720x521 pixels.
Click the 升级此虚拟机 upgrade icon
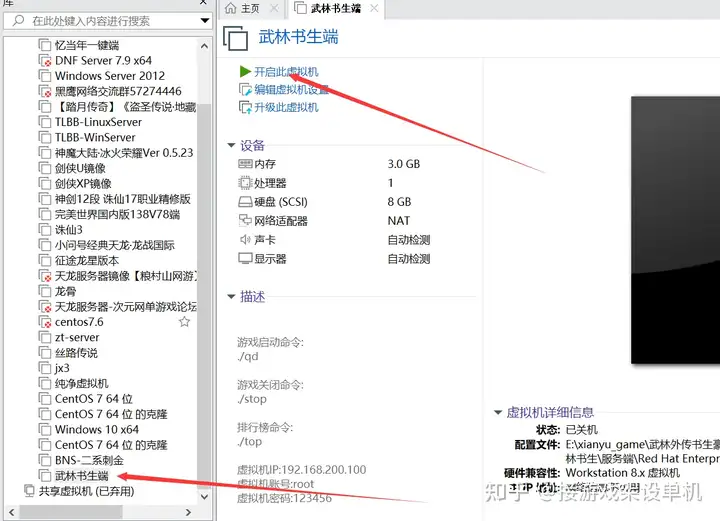coord(245,107)
